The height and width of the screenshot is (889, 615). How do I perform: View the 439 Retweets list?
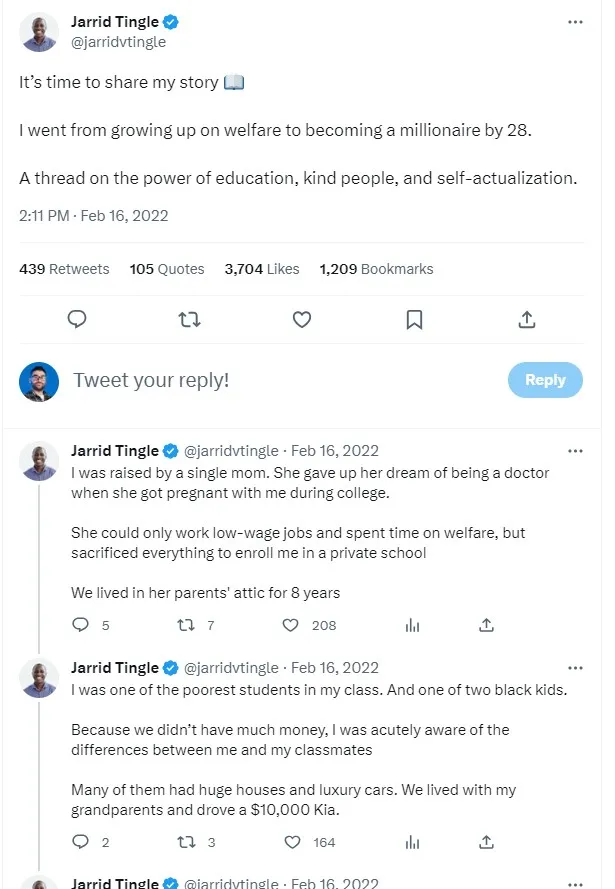[63, 268]
